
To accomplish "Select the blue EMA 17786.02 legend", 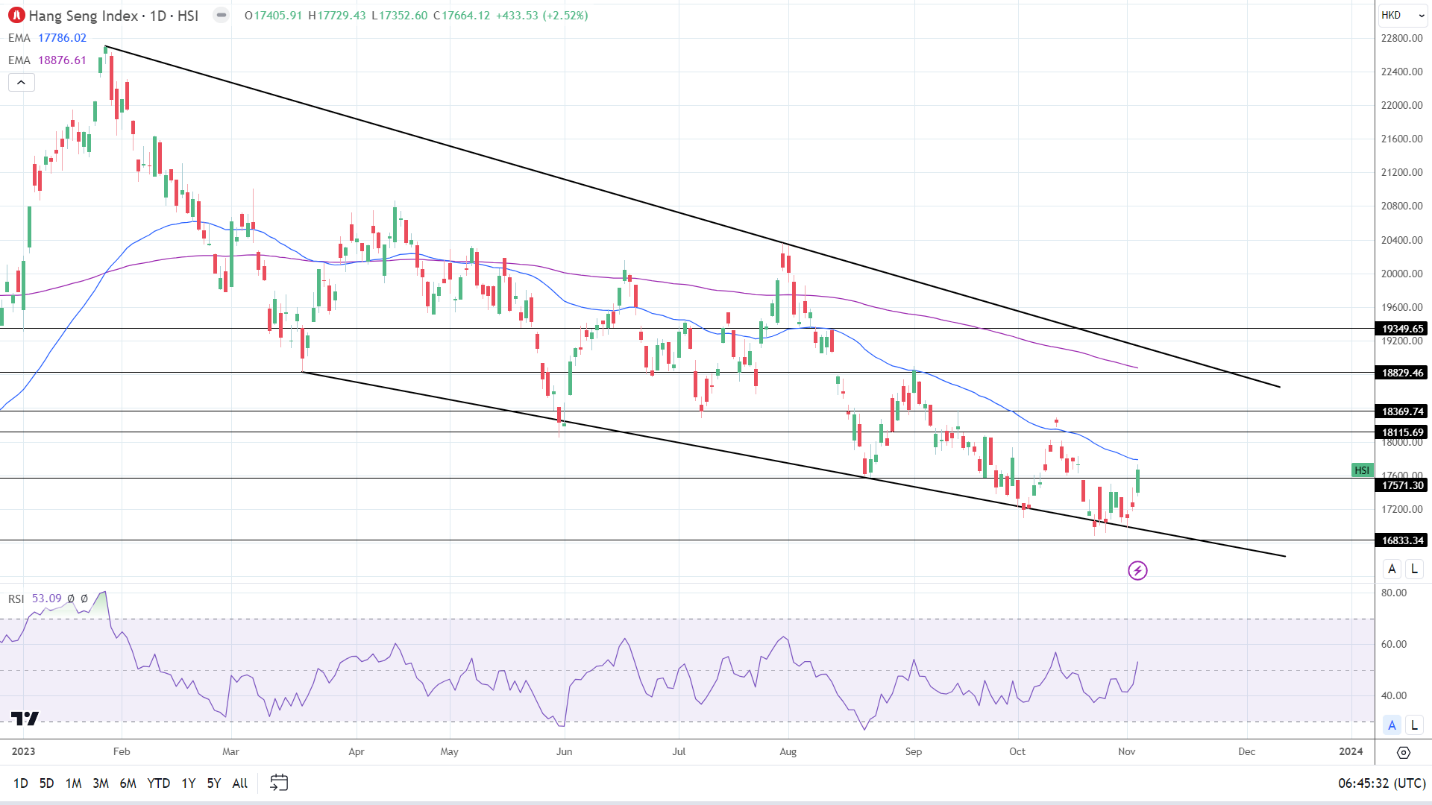I will click(x=47, y=38).
